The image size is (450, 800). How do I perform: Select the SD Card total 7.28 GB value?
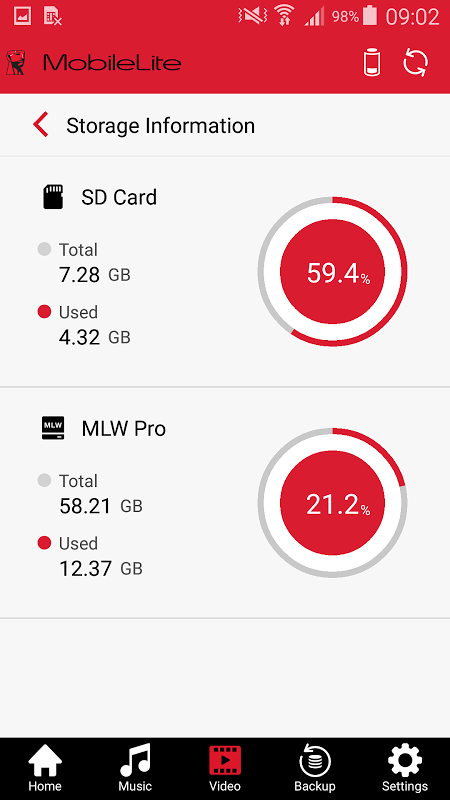coord(94,275)
